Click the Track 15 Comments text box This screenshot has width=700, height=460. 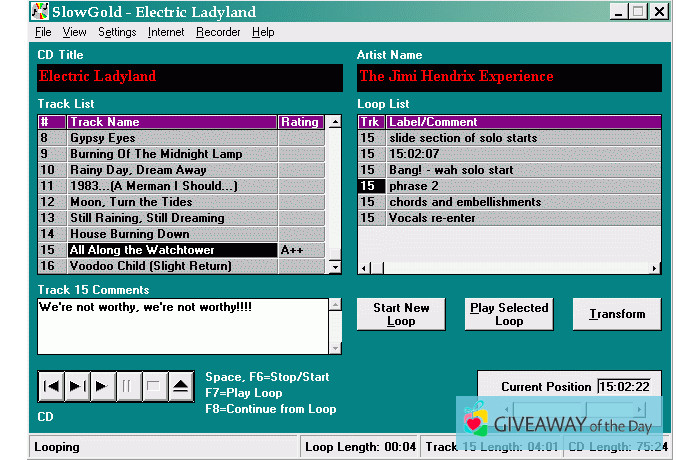pyautogui.click(x=182, y=325)
